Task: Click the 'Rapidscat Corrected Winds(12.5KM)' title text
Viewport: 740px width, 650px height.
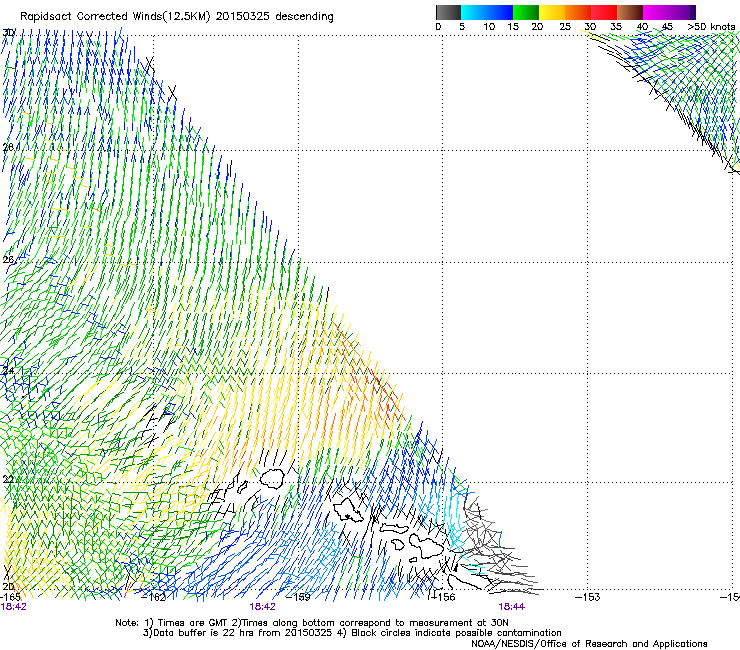Action: pyautogui.click(x=115, y=16)
